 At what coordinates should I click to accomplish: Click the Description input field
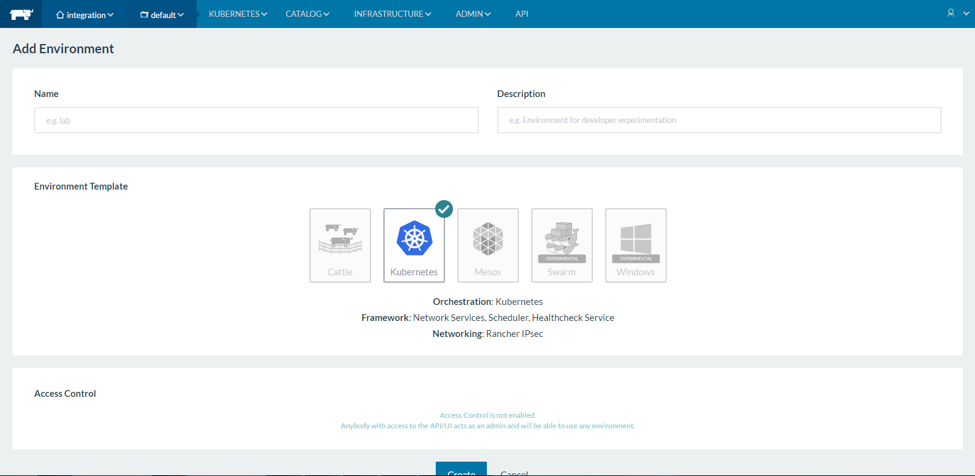719,120
